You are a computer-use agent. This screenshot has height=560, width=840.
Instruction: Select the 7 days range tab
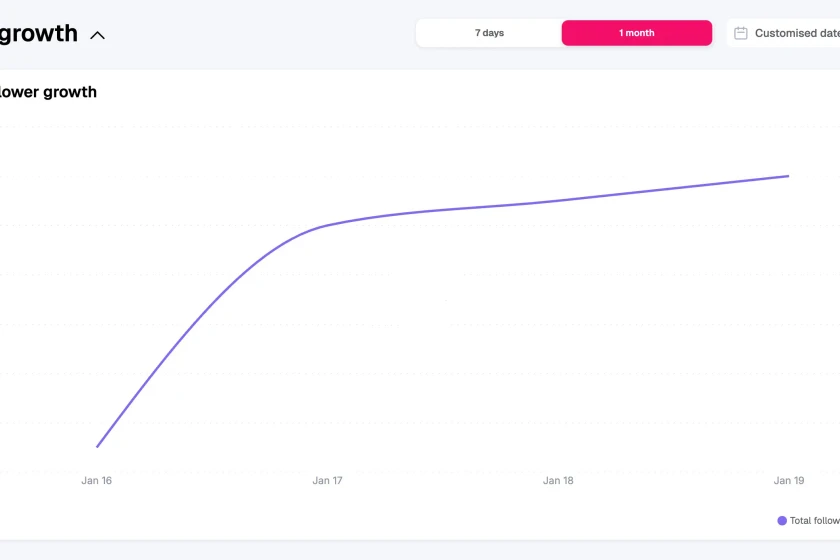(489, 33)
